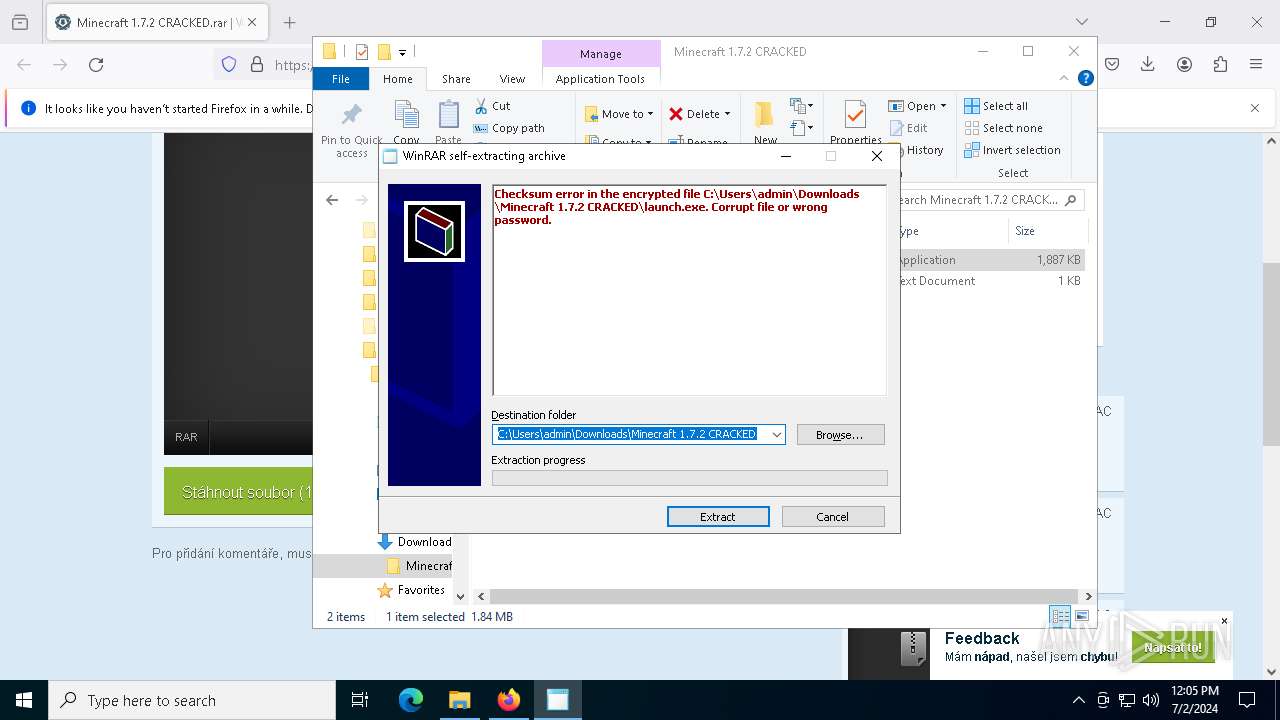The width and height of the screenshot is (1280, 720).
Task: Collapse the Explorer ribbon with chevron
Action: [x=1065, y=78]
